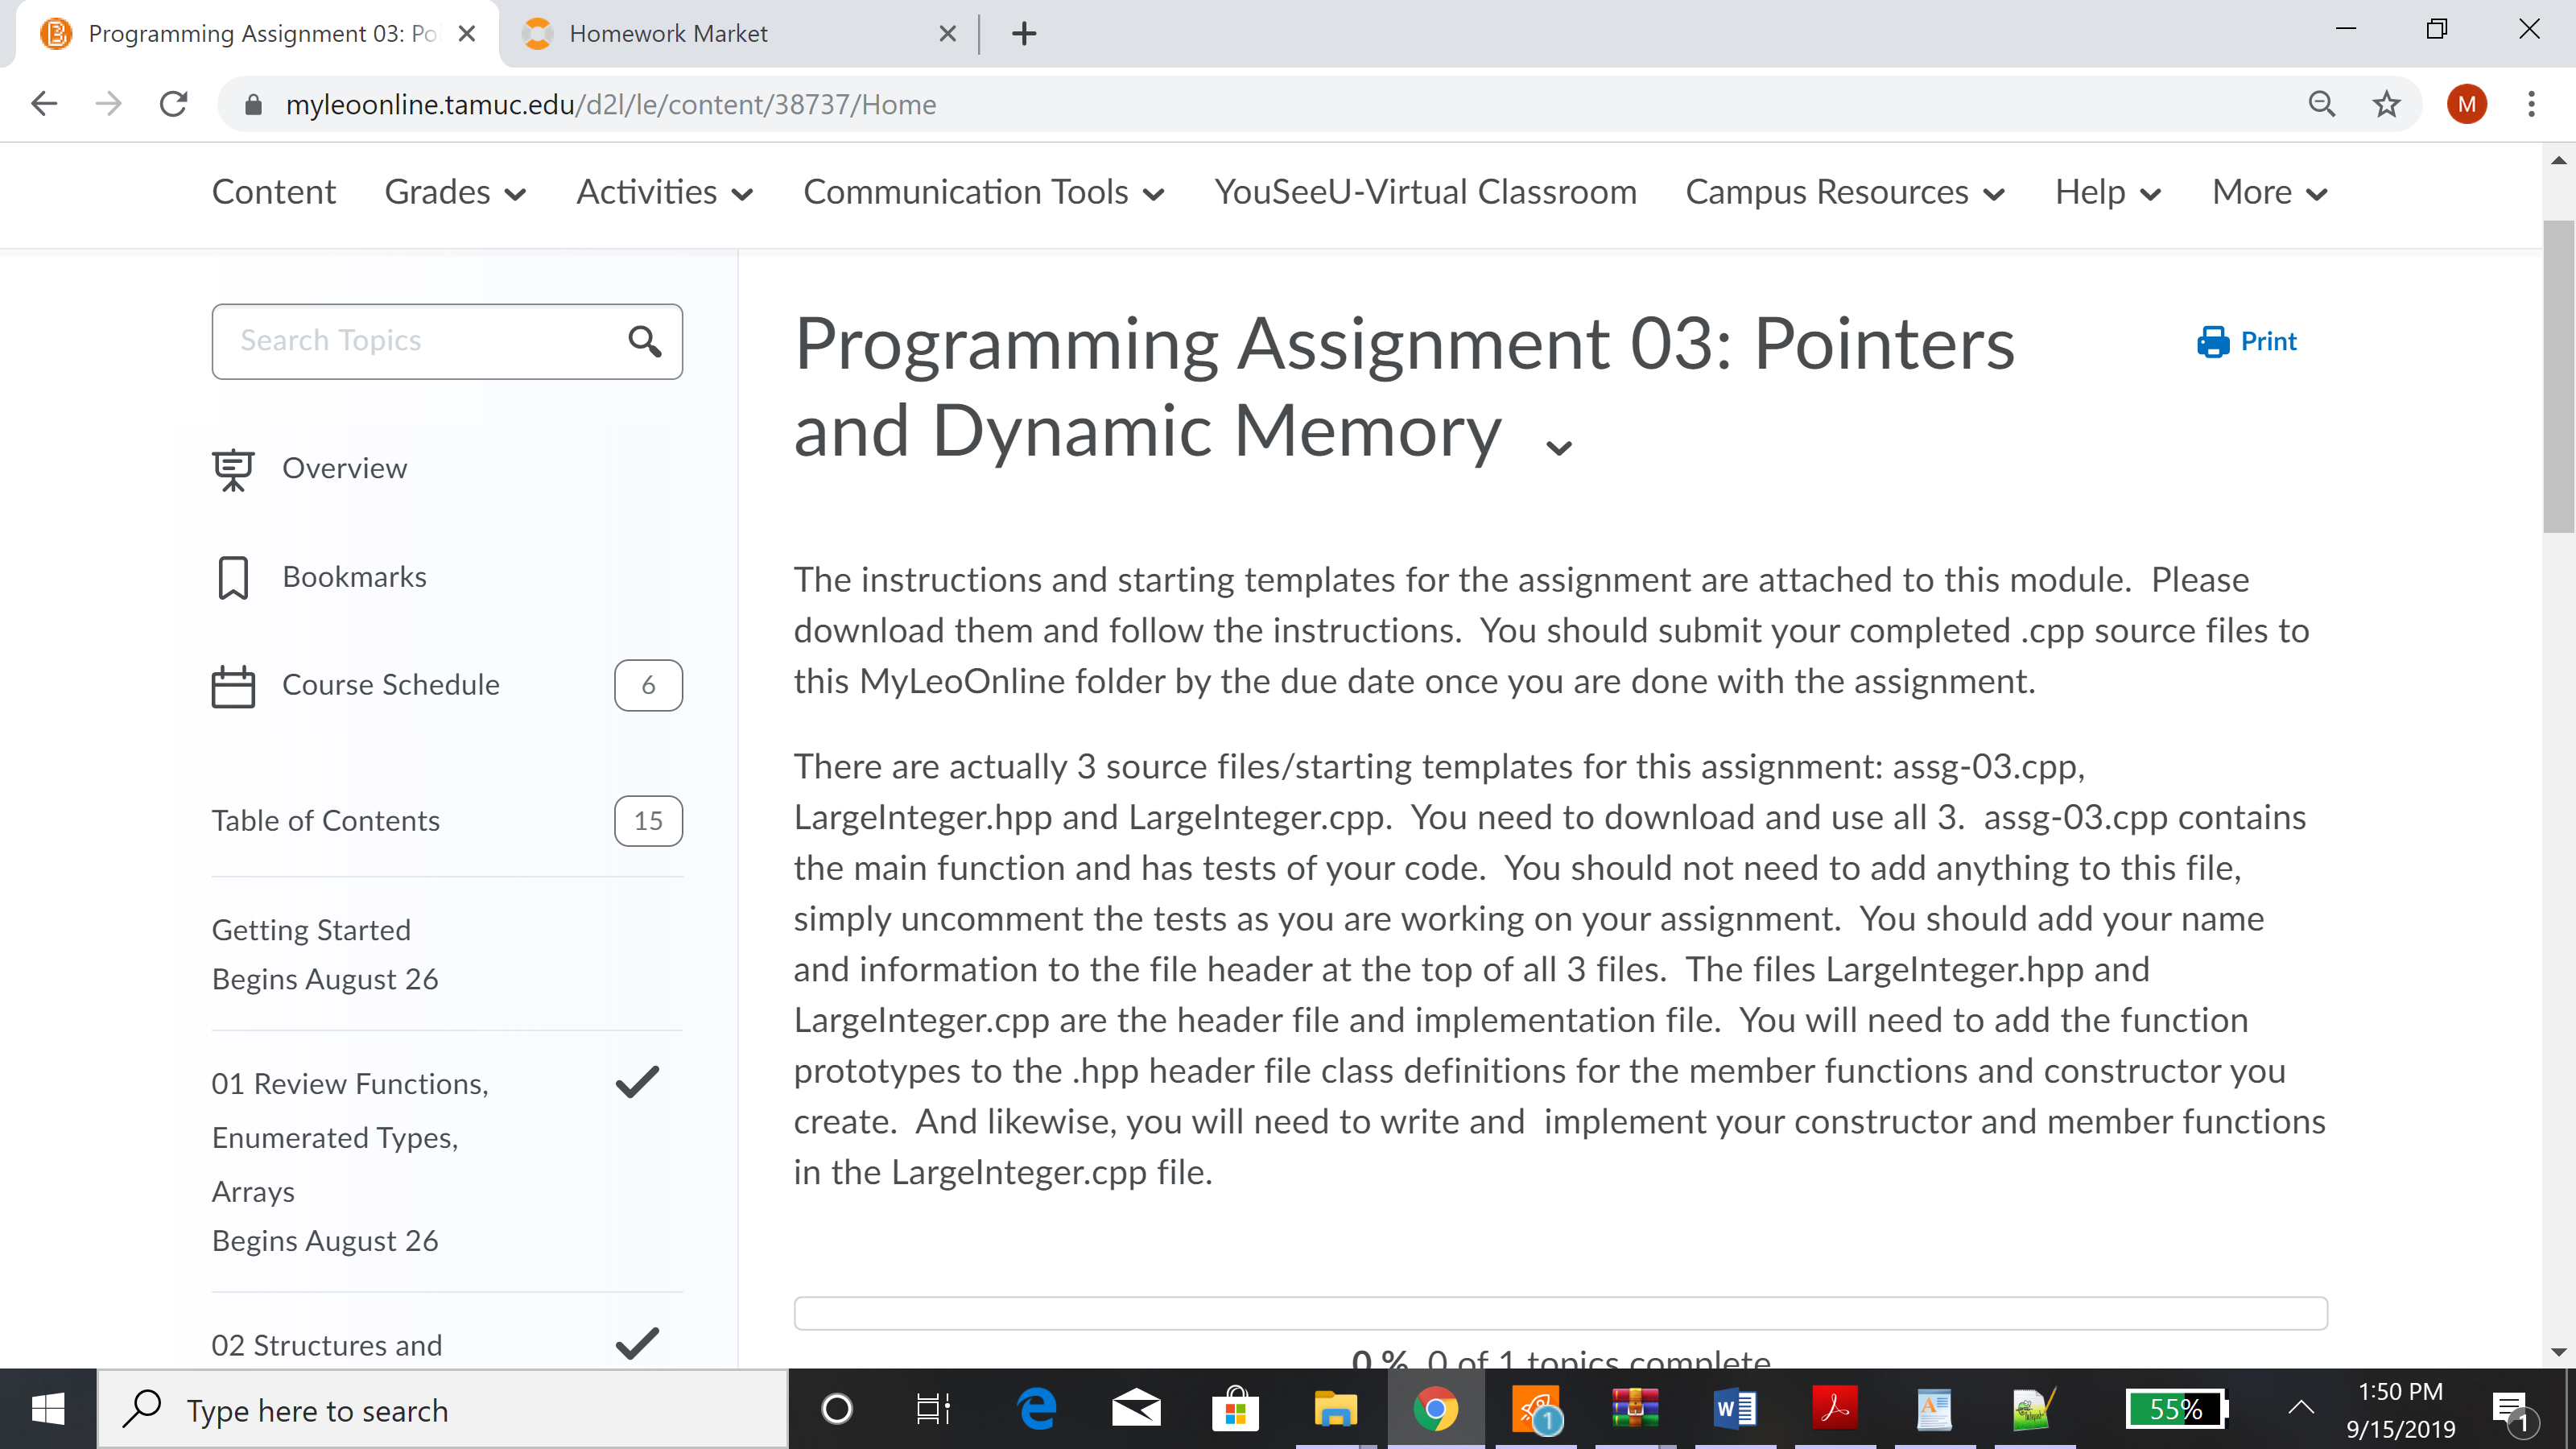Switch to the Programming Assignment 03 tab
The width and height of the screenshot is (2576, 1449).
coord(258,34)
